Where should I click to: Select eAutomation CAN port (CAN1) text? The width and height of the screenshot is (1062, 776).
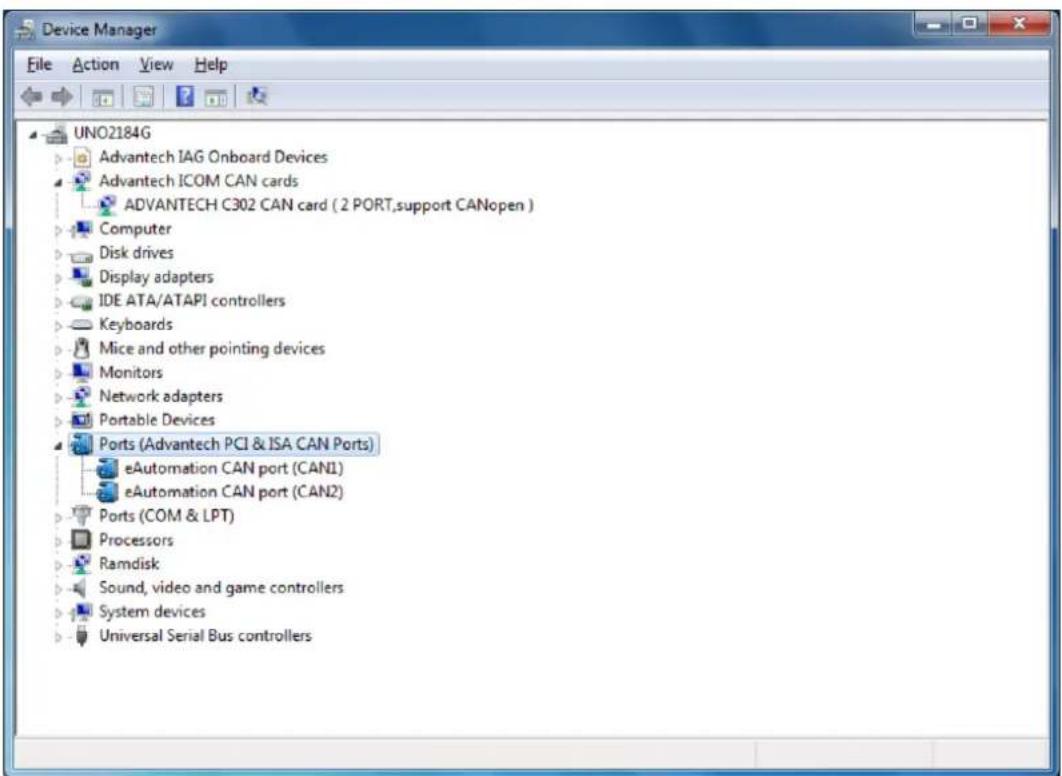coord(234,468)
